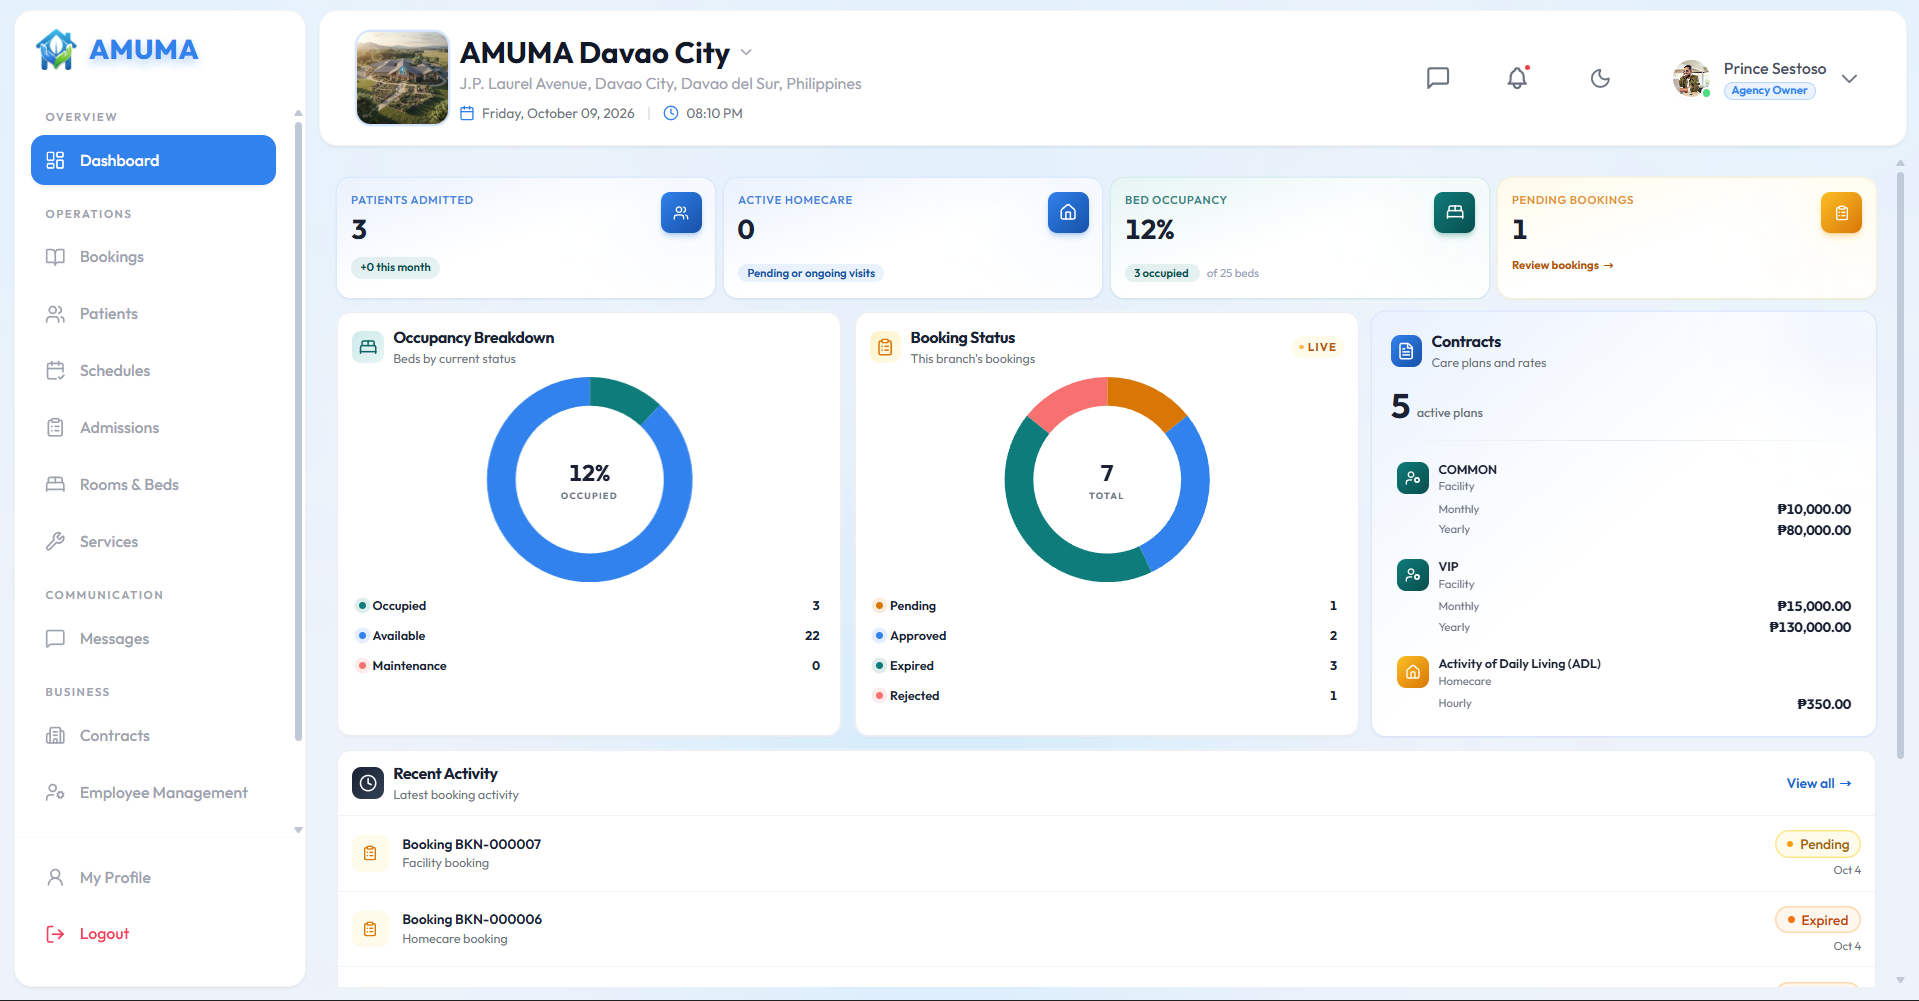Expand the AMUMA Davao City branch switcher

click(746, 52)
